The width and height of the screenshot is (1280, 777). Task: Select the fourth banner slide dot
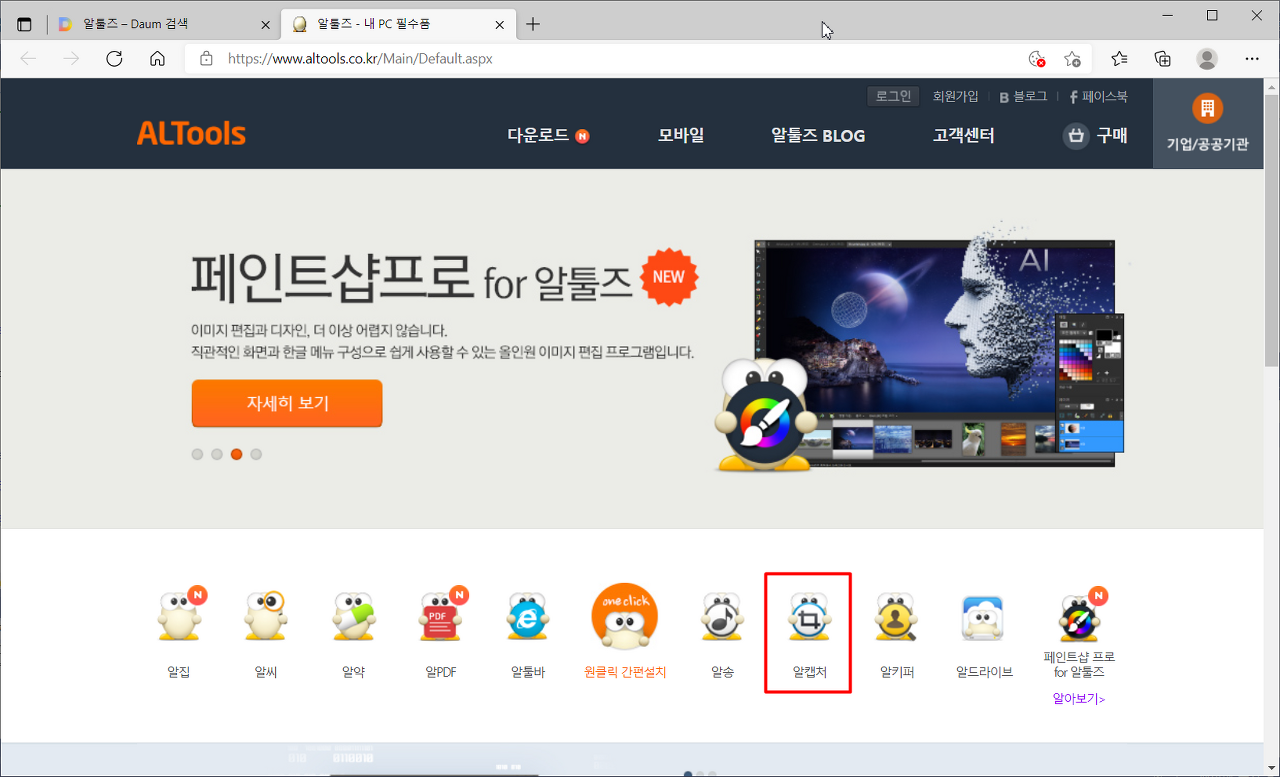click(256, 454)
